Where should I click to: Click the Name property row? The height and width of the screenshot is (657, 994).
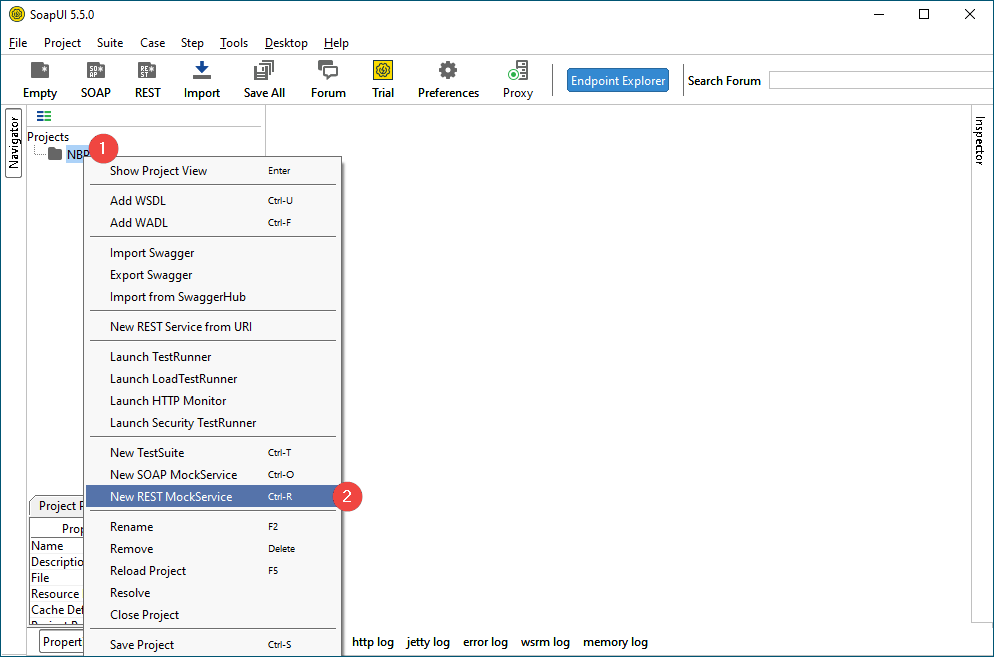pos(57,546)
